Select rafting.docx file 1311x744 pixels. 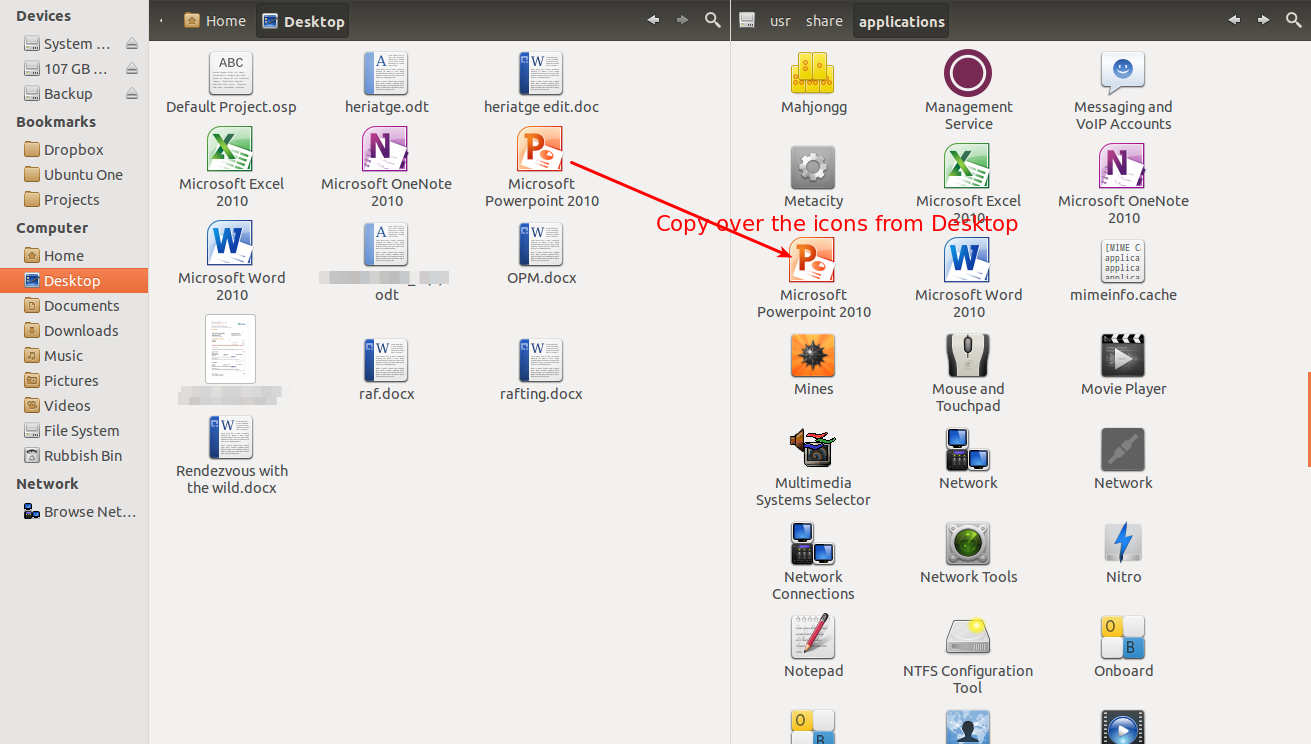541,360
